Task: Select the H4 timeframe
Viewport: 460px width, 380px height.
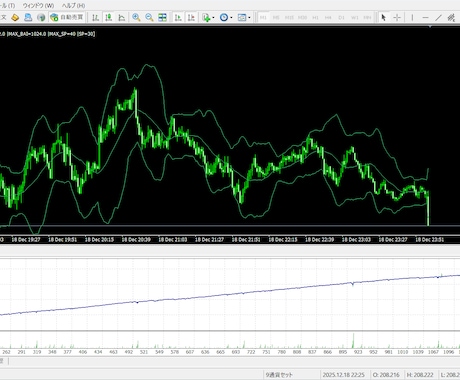Action: click(328, 17)
